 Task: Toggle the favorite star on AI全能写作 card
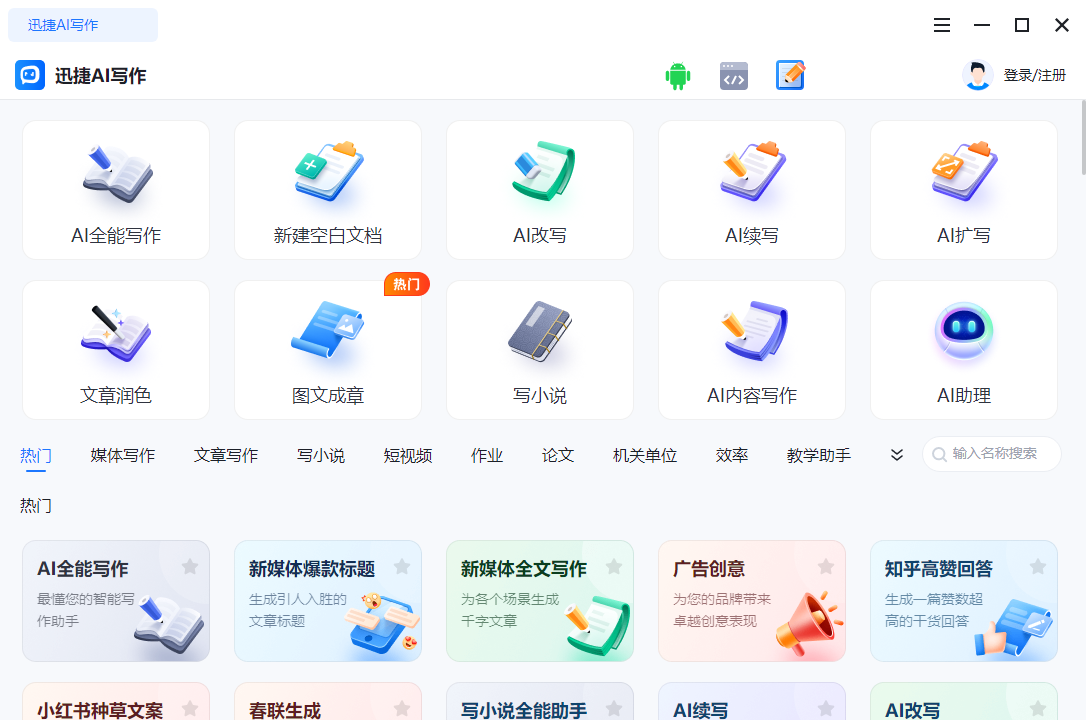(190, 565)
